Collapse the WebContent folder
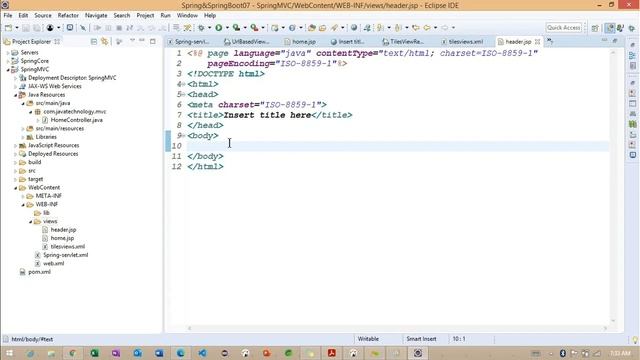Screen dimensions: 640x360 (x=16, y=188)
